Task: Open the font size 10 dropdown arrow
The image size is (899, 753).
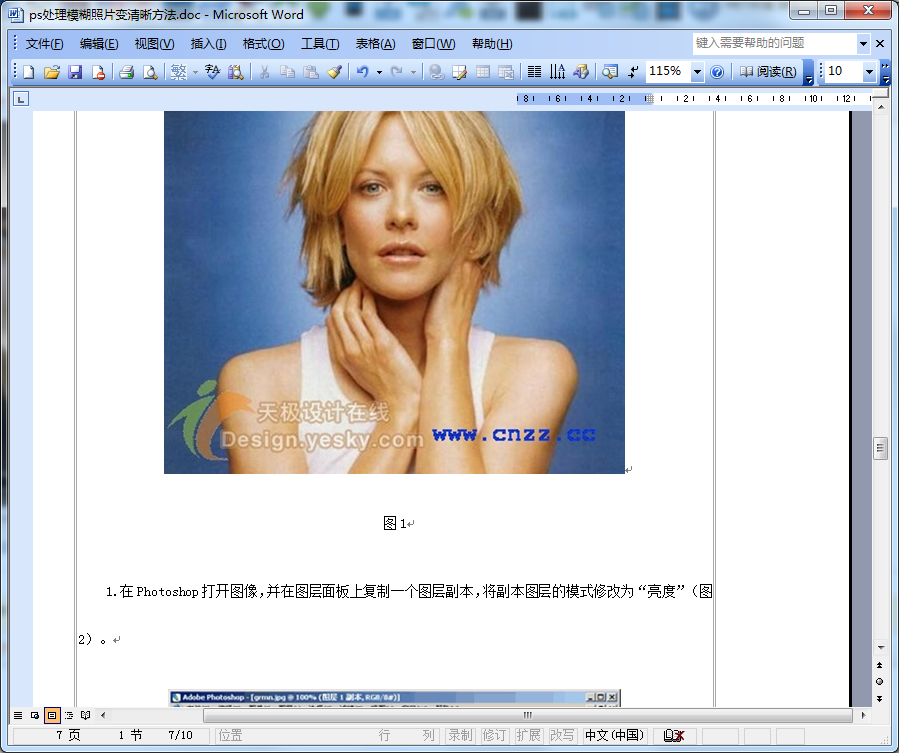Action: (x=869, y=72)
